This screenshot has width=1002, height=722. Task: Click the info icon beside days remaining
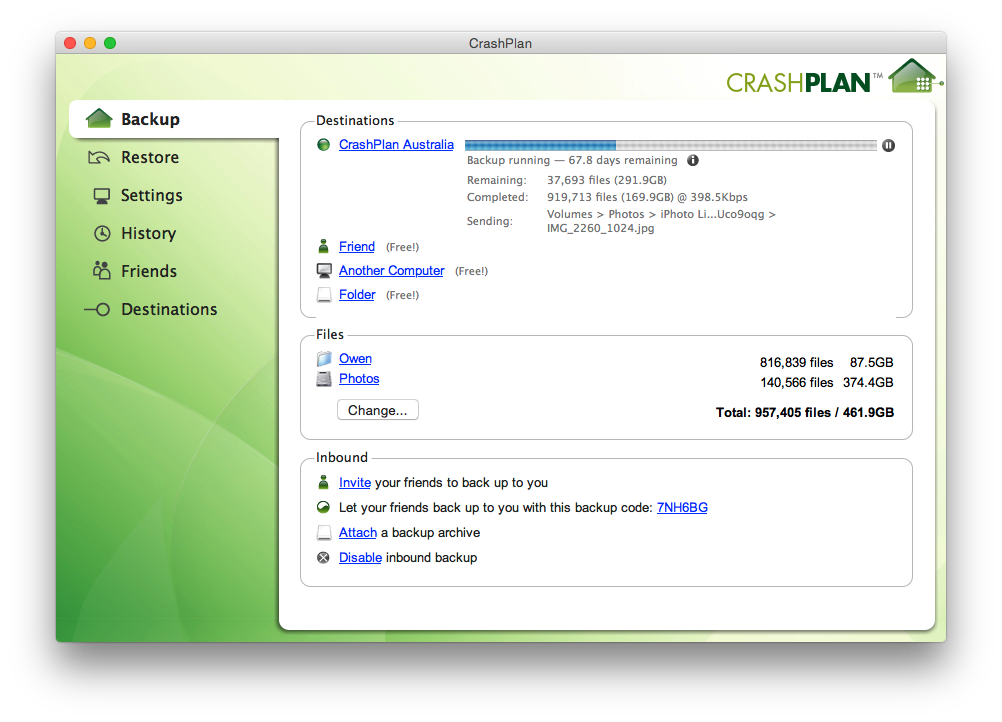[x=693, y=160]
